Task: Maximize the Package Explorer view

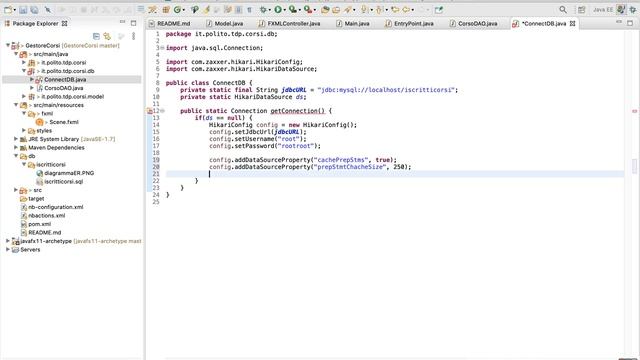Action: point(133,23)
